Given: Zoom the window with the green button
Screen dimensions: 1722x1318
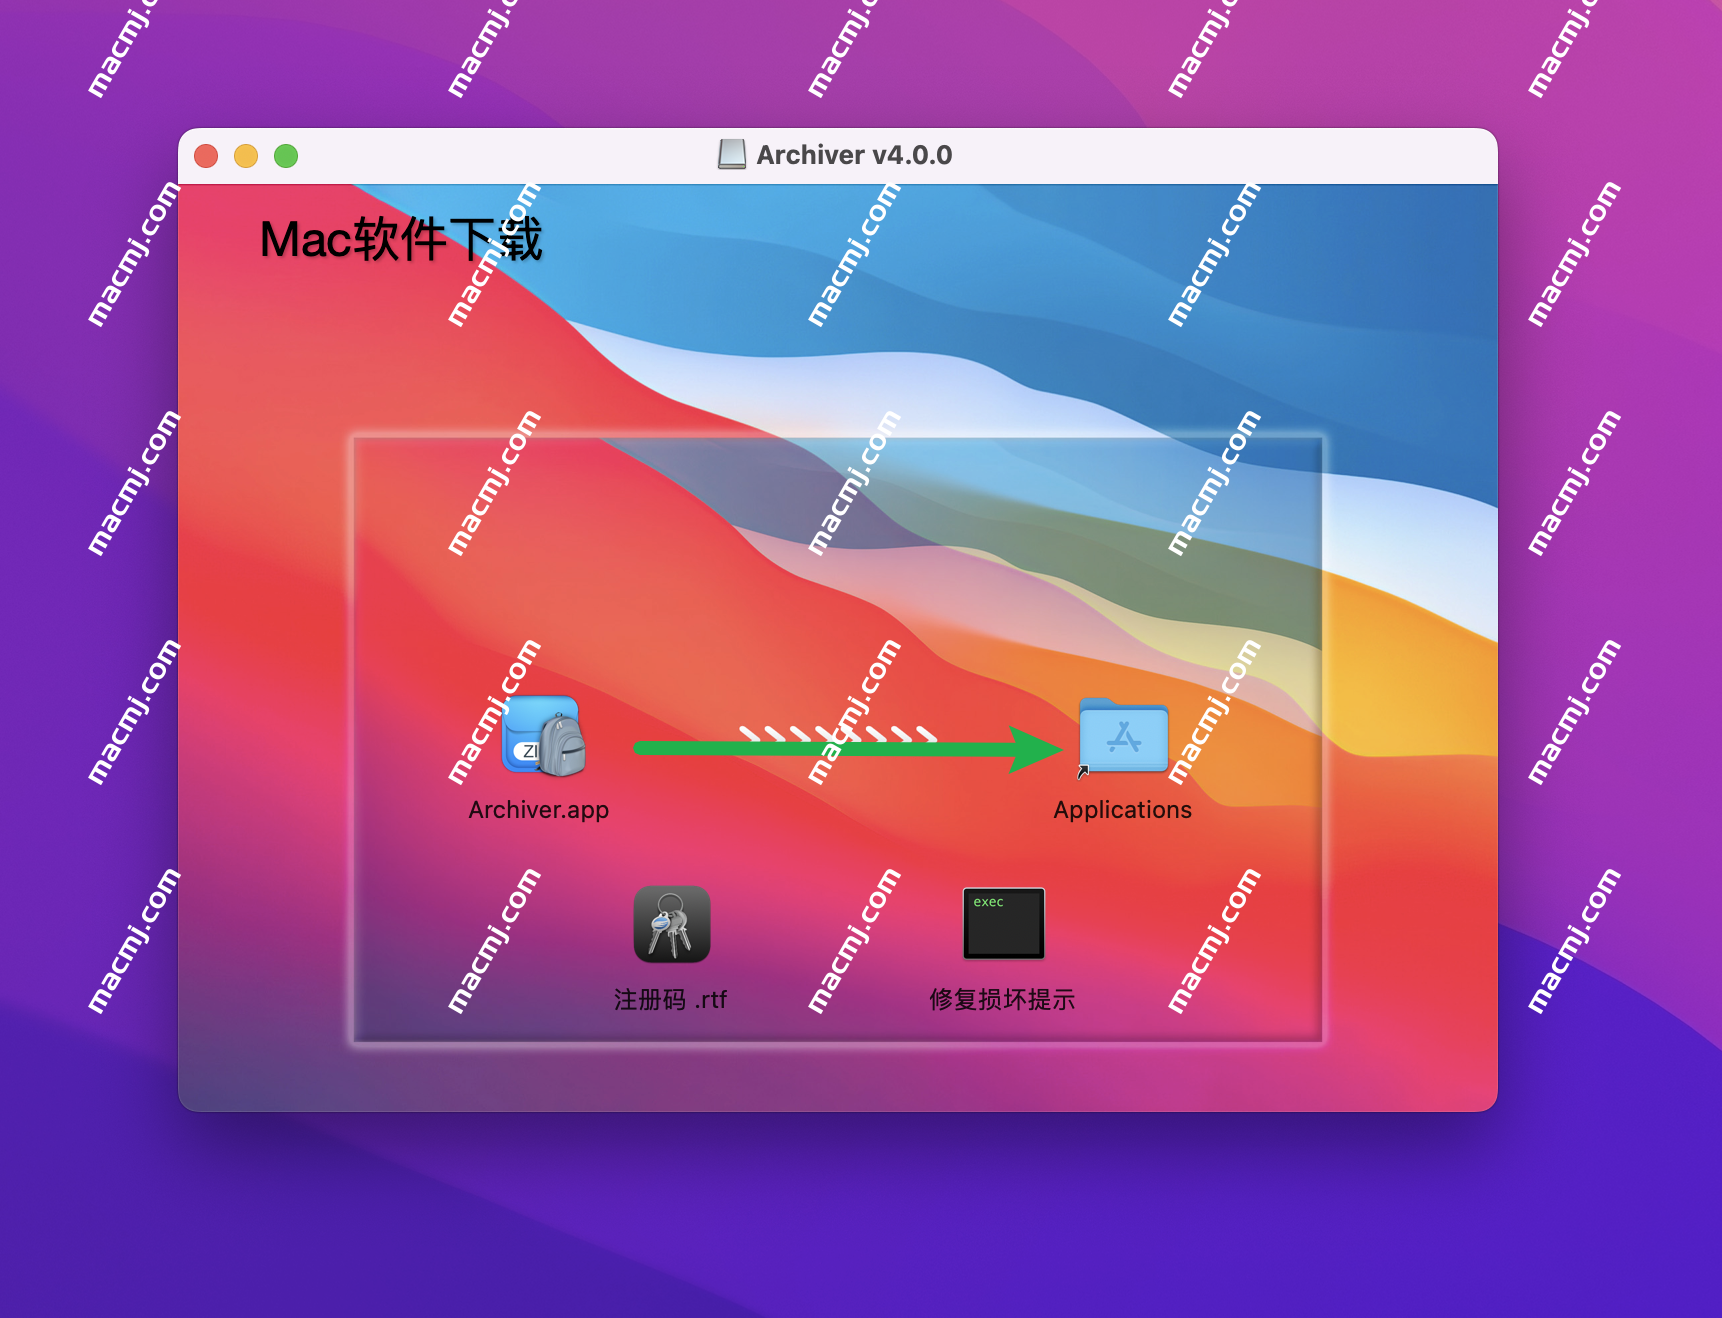Looking at the screenshot, I should 286,156.
